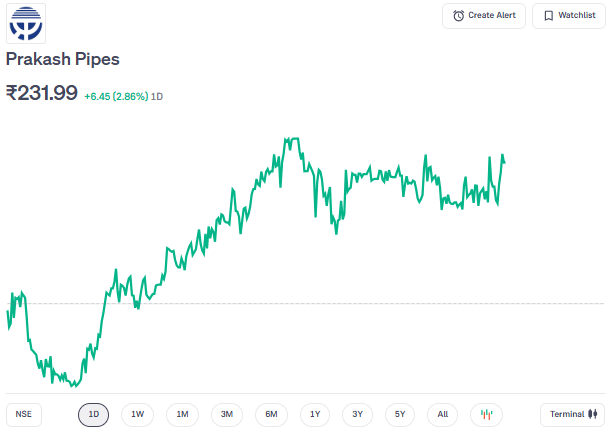Open the candlestick chart view
The width and height of the screenshot is (606, 431).
(x=487, y=414)
